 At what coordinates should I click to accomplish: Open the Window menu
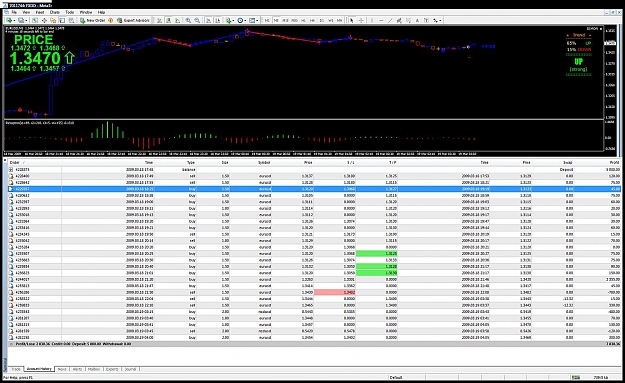tap(86, 12)
